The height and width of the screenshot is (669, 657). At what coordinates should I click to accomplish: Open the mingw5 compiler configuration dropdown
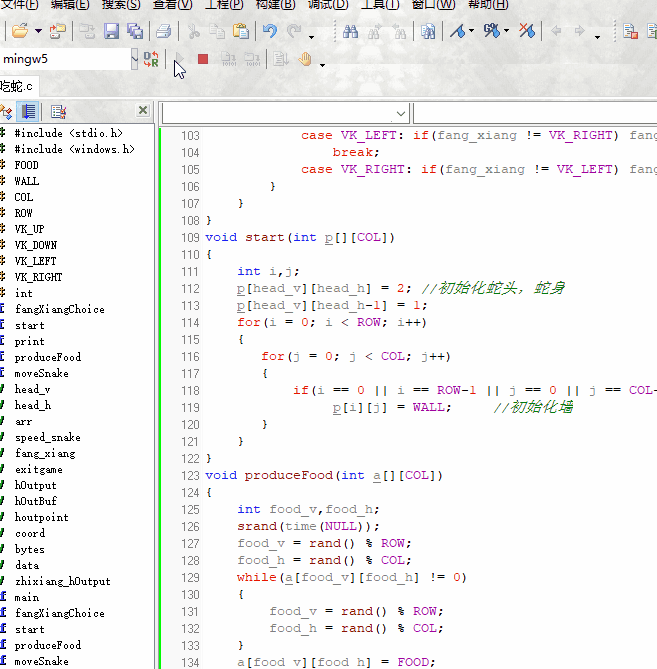(134, 59)
